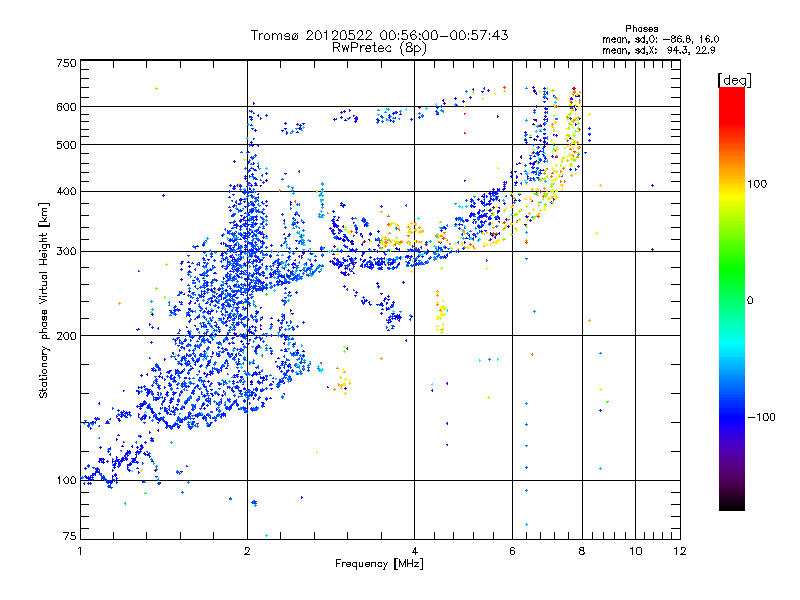This screenshot has height=600, width=800.
Task: Click the 'Phases' header text
Action: [642, 29]
